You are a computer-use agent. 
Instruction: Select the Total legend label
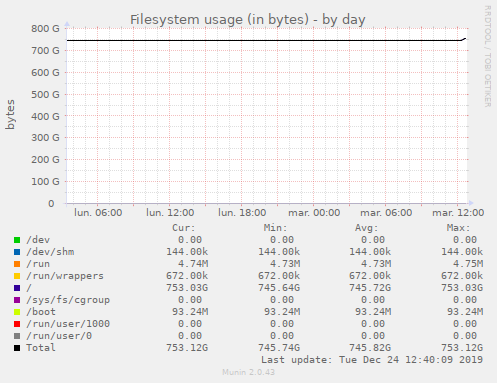(x=41, y=348)
